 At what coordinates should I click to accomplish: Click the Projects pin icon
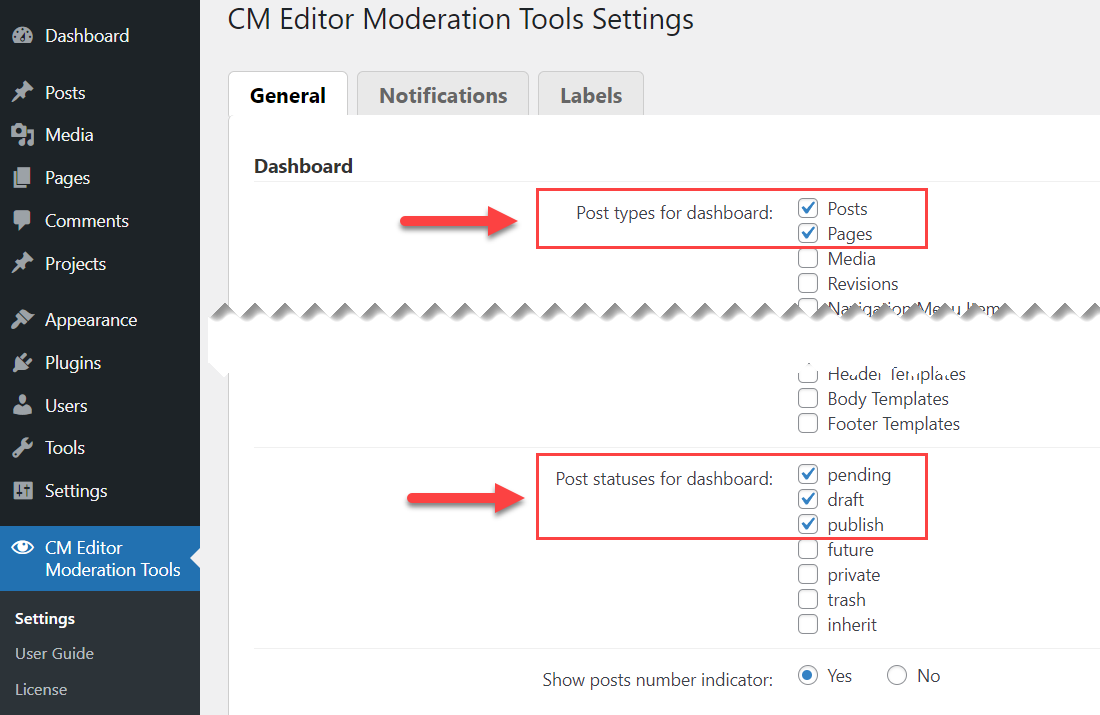coord(22,263)
